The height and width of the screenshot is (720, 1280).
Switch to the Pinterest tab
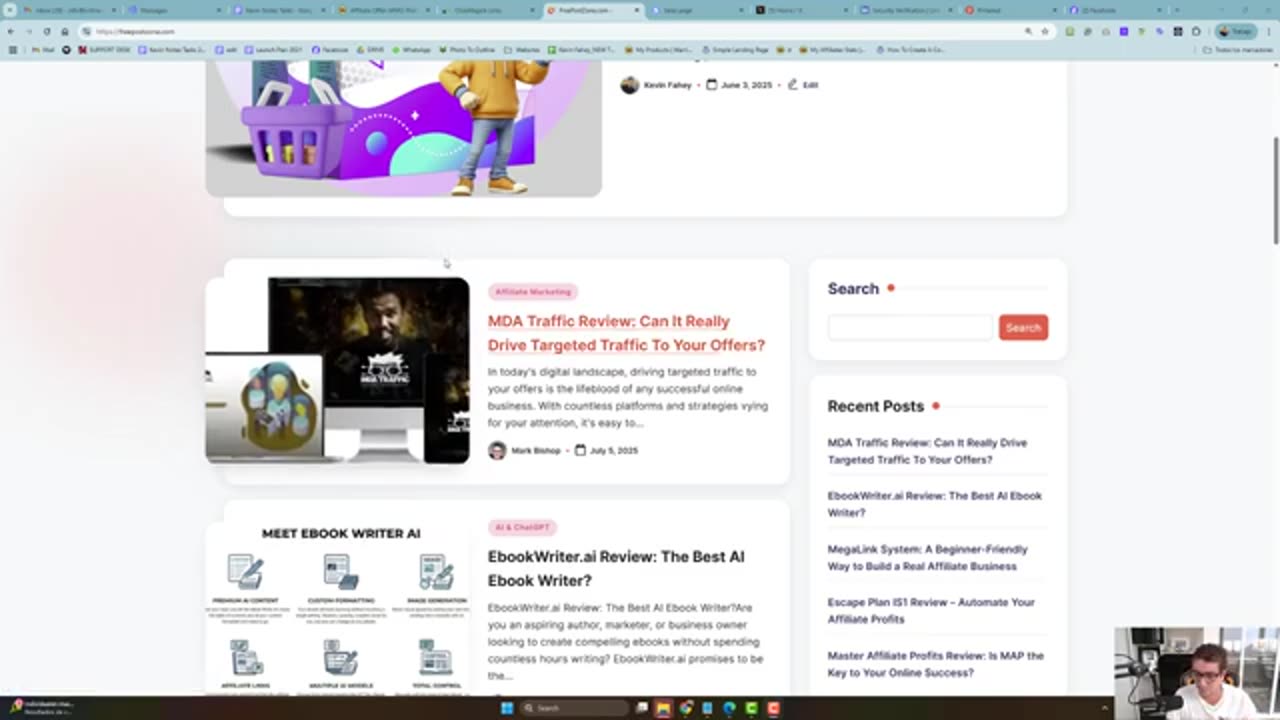[x=1008, y=10]
